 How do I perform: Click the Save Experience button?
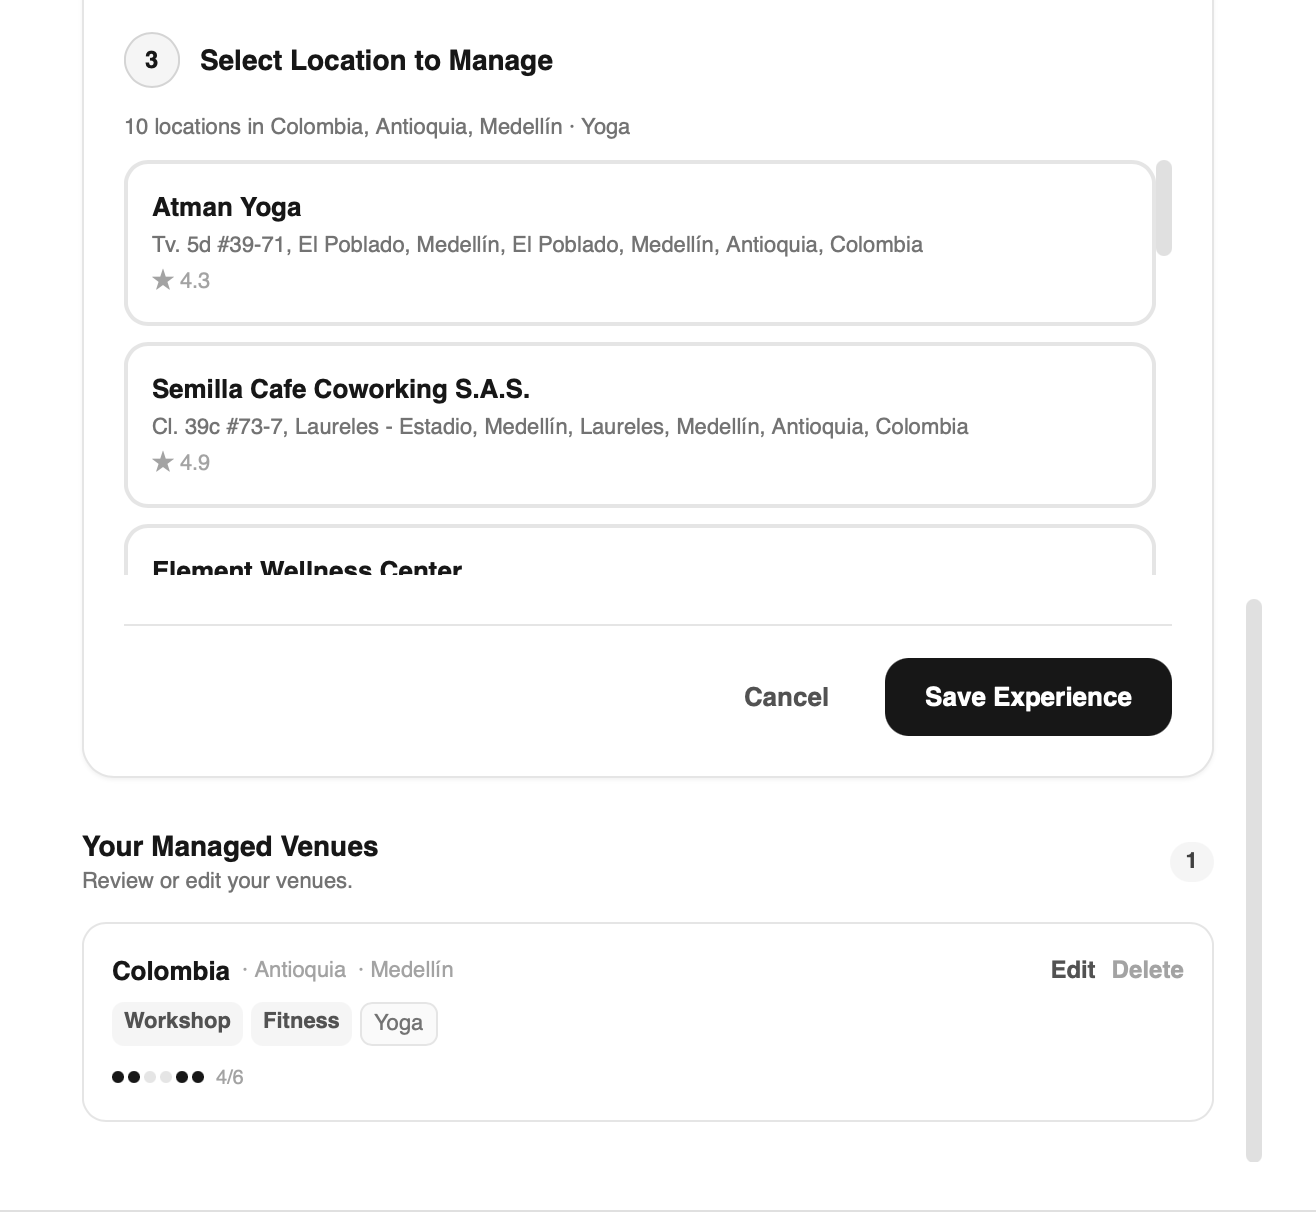[x=1028, y=697]
